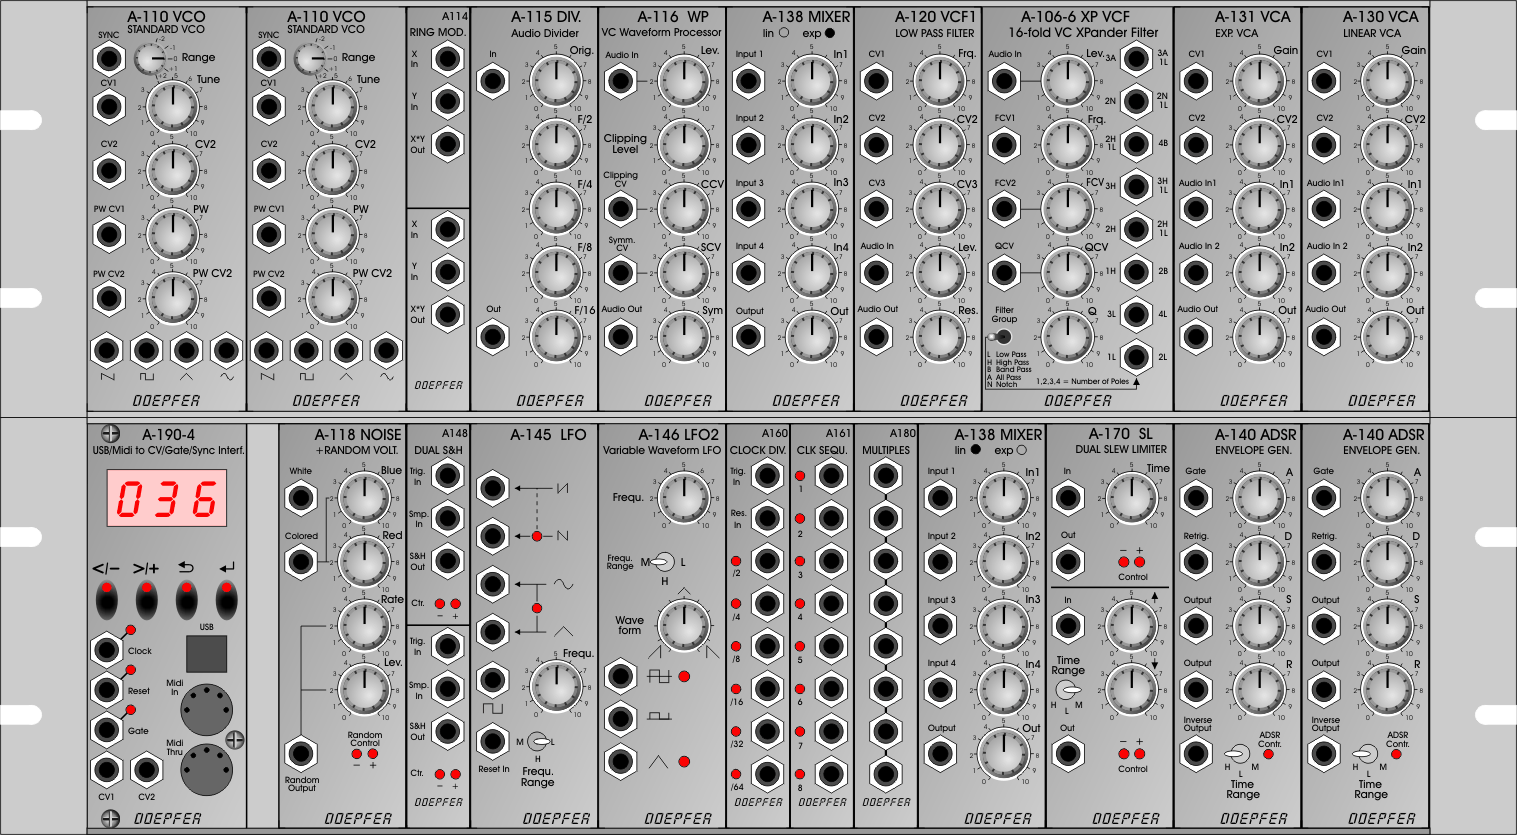Viewport: 1517px width, 835px height.
Task: Click the White noise jack on A-118
Action: coord(301,497)
